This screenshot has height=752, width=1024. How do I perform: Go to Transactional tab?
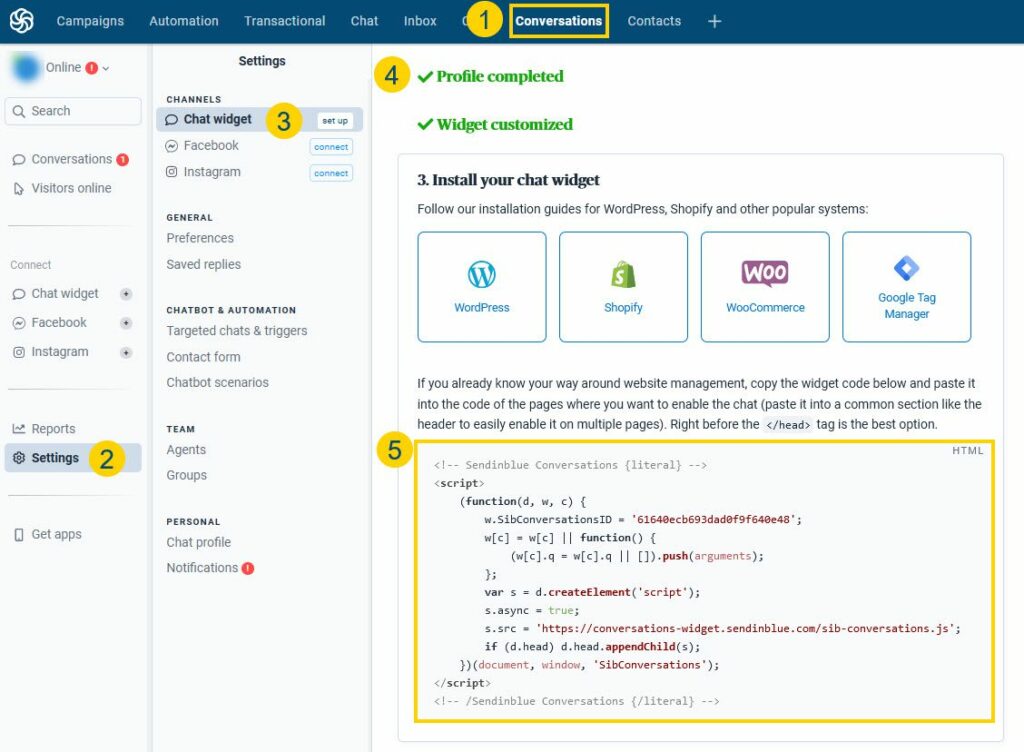[x=285, y=21]
